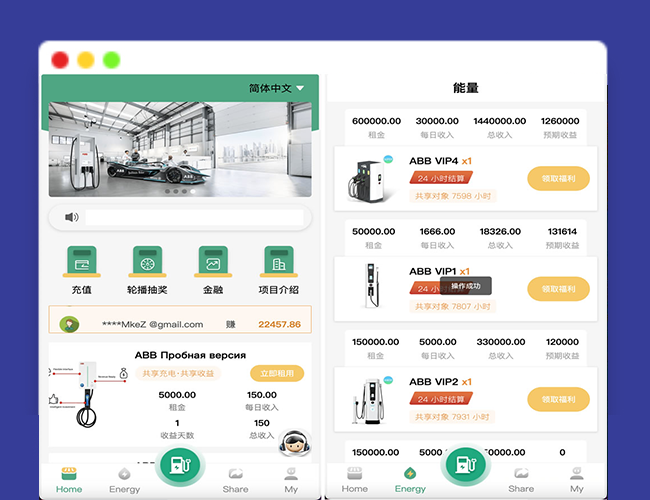Open the 充值 recharge icon

82,262
